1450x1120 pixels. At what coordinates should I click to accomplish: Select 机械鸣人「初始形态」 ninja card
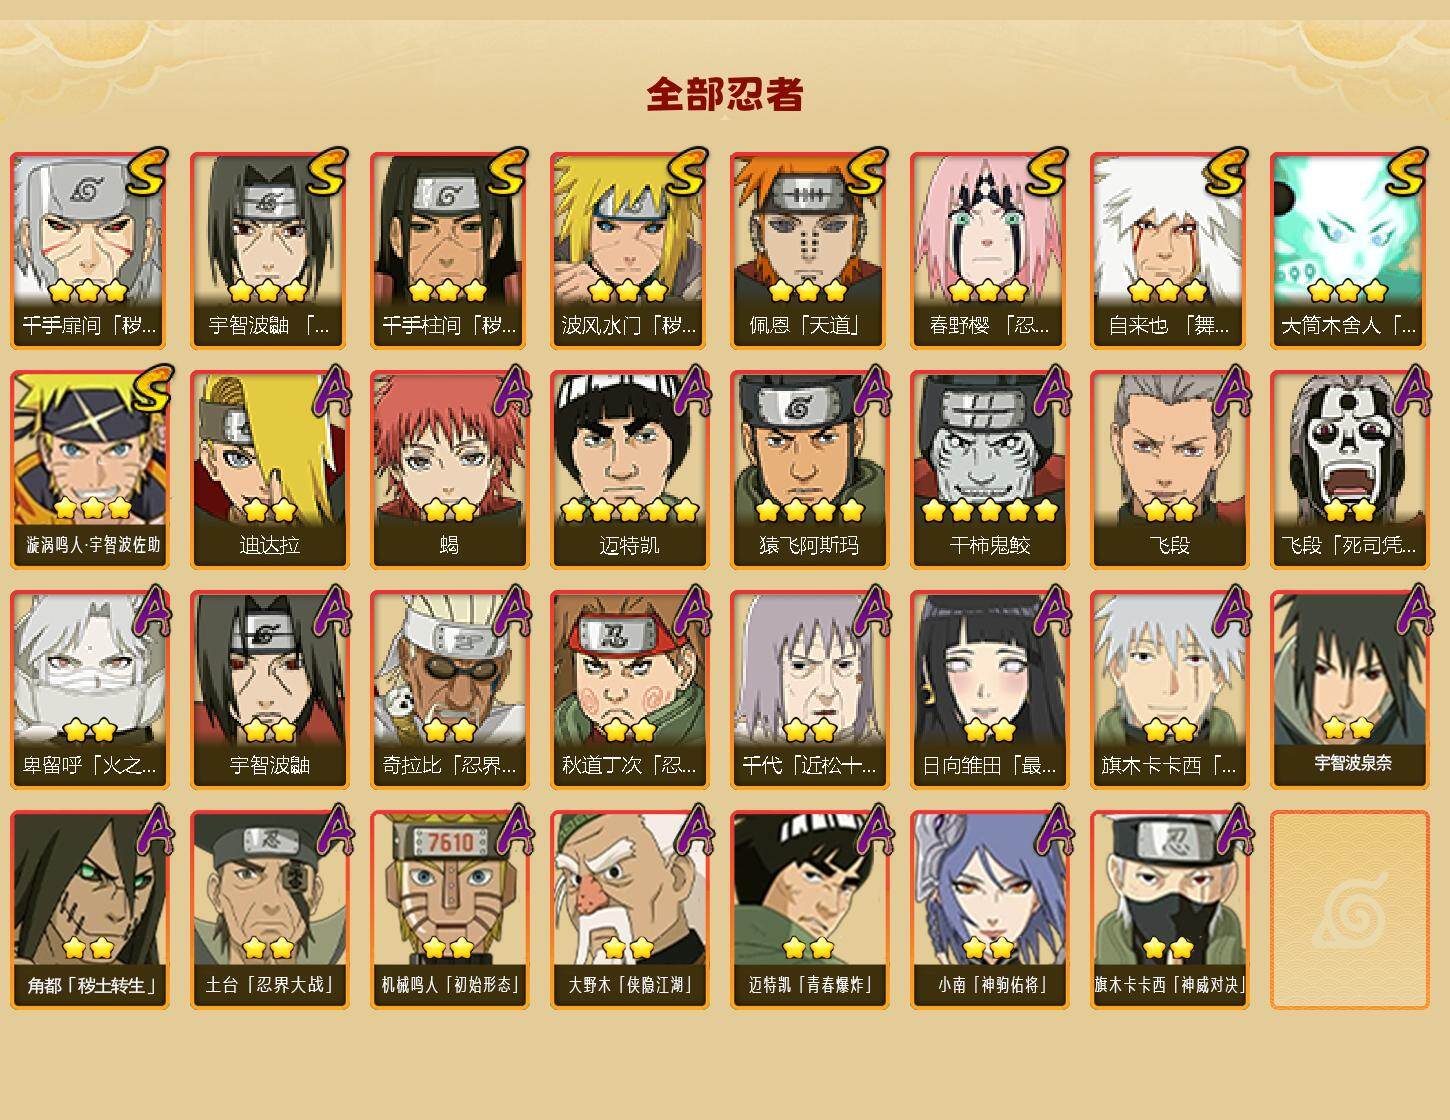tap(449, 910)
